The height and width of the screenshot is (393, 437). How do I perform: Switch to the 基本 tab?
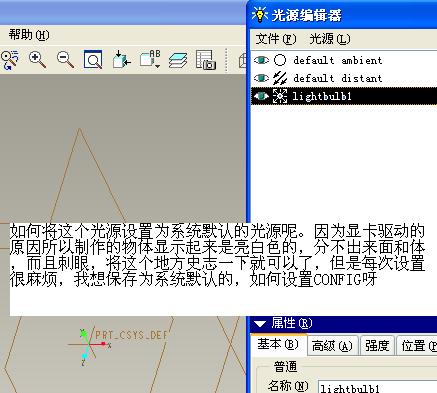(278, 344)
